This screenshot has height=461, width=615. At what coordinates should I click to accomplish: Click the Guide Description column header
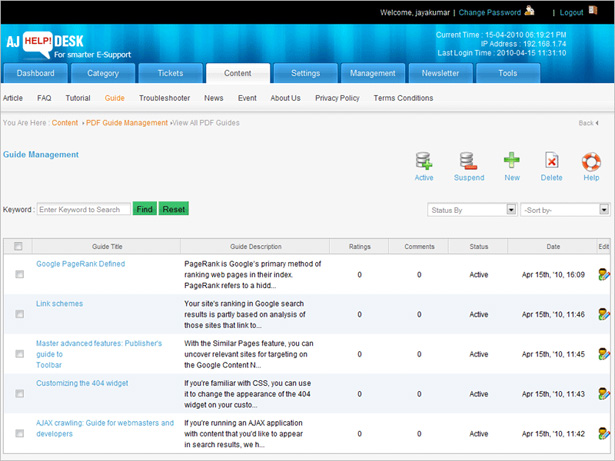coord(255,247)
